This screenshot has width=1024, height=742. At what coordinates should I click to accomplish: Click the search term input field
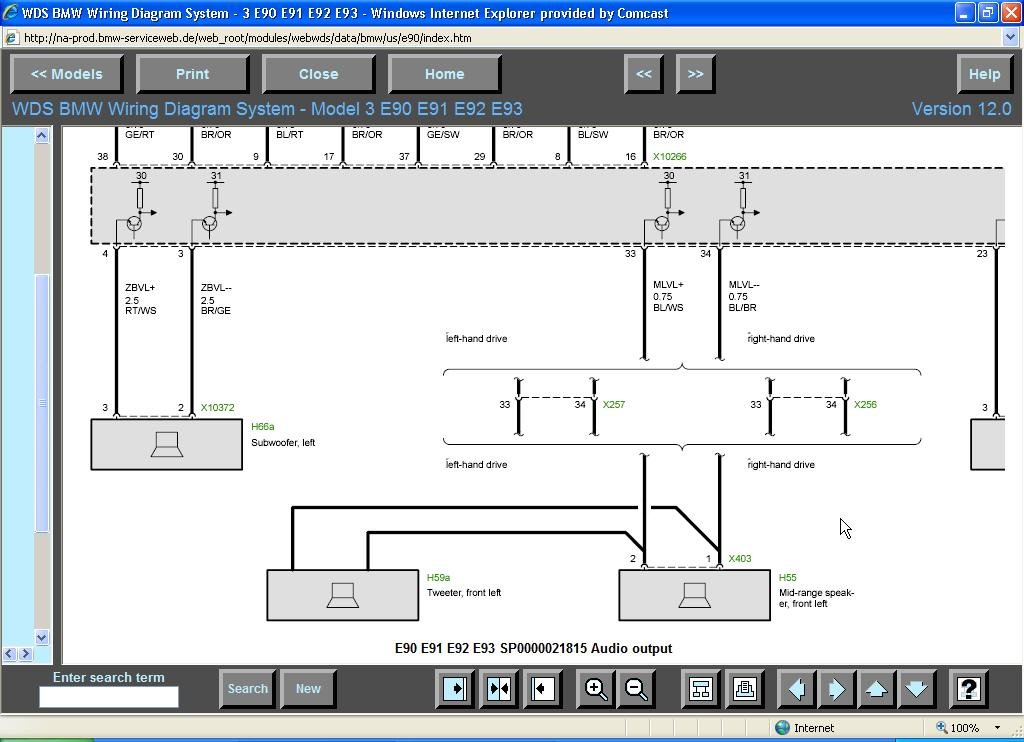click(108, 697)
